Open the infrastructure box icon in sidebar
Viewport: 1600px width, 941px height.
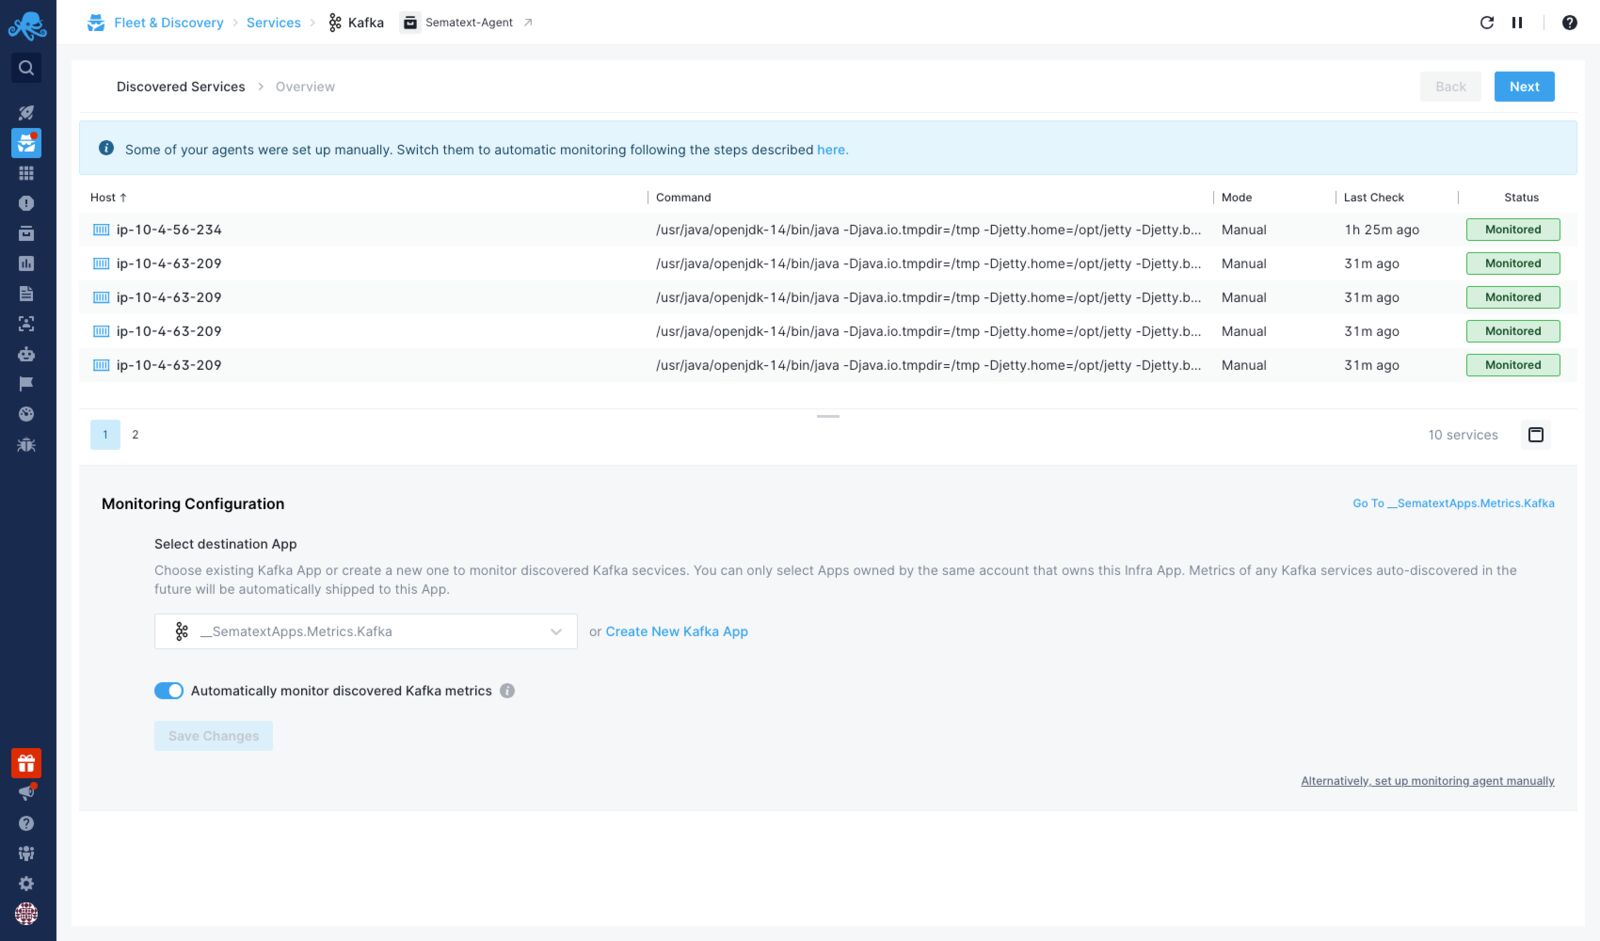point(27,233)
